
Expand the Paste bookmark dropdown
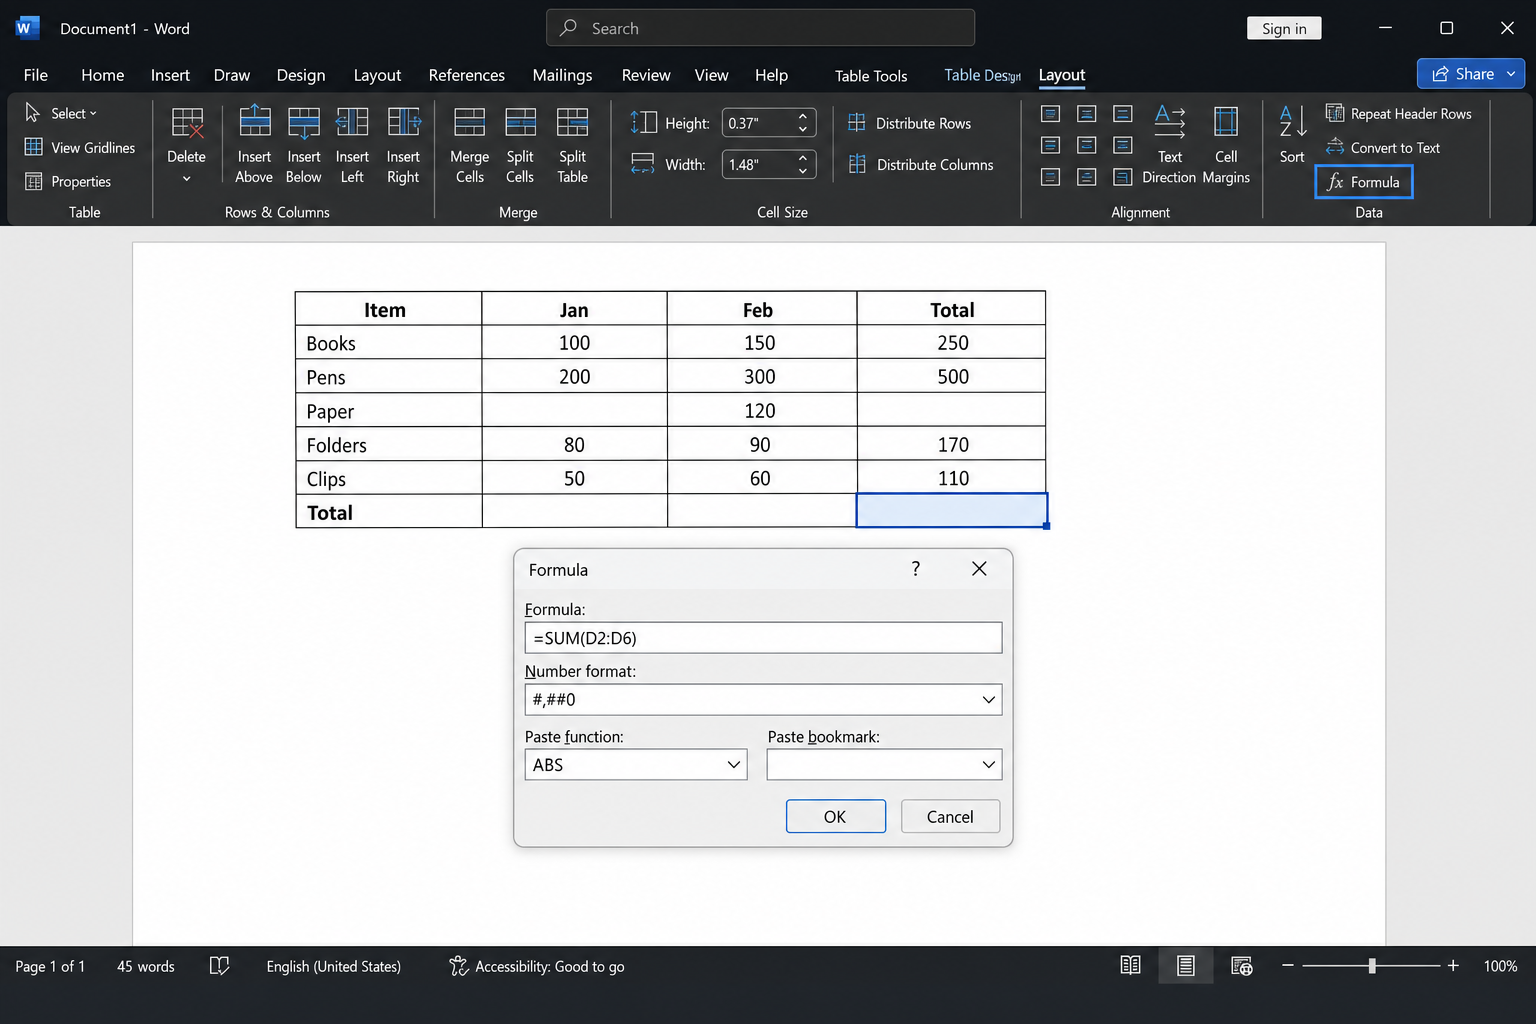click(x=988, y=765)
